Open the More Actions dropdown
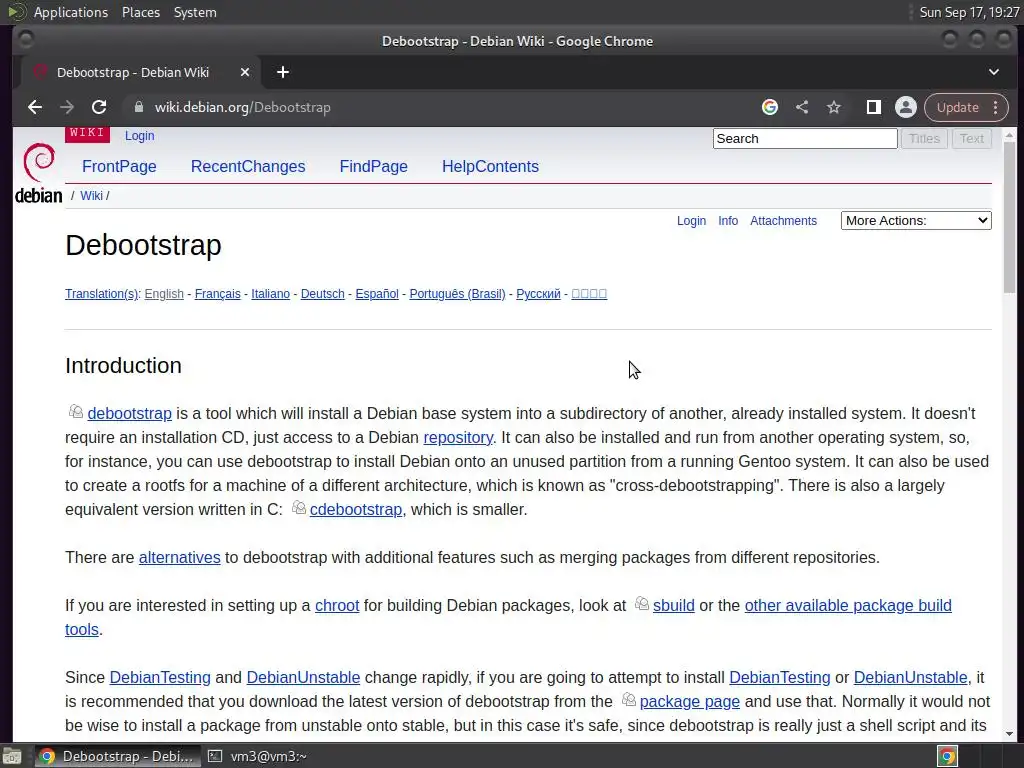1024x768 pixels. coord(916,221)
